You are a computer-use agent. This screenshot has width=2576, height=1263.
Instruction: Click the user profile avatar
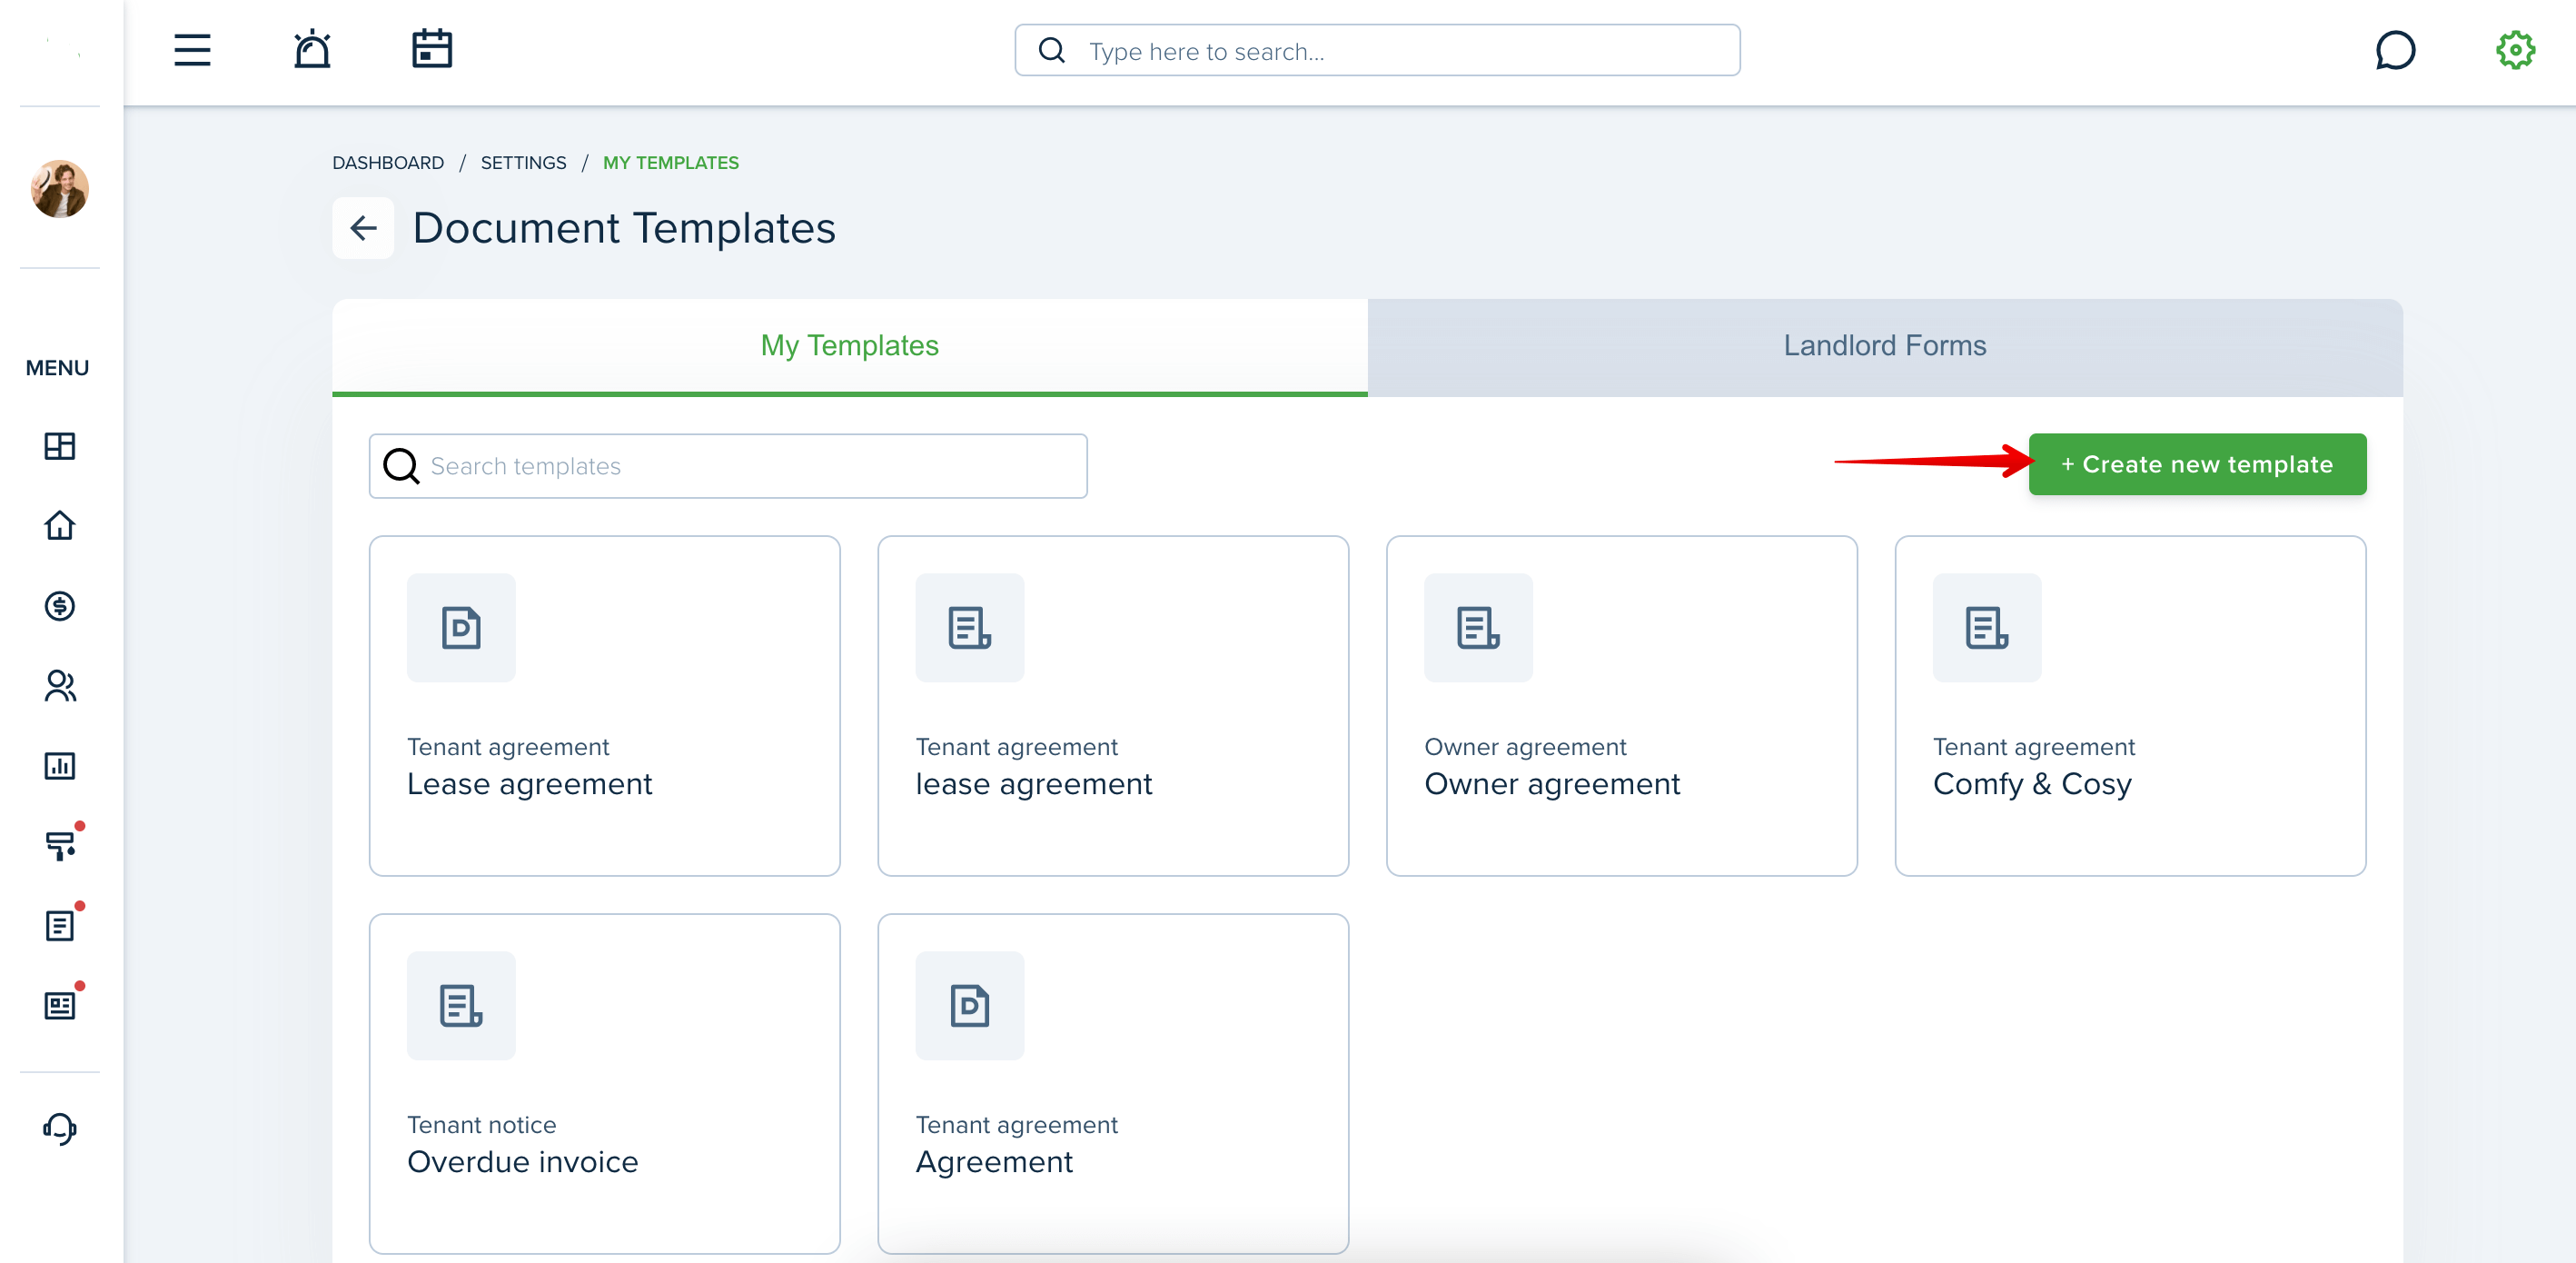[x=60, y=189]
